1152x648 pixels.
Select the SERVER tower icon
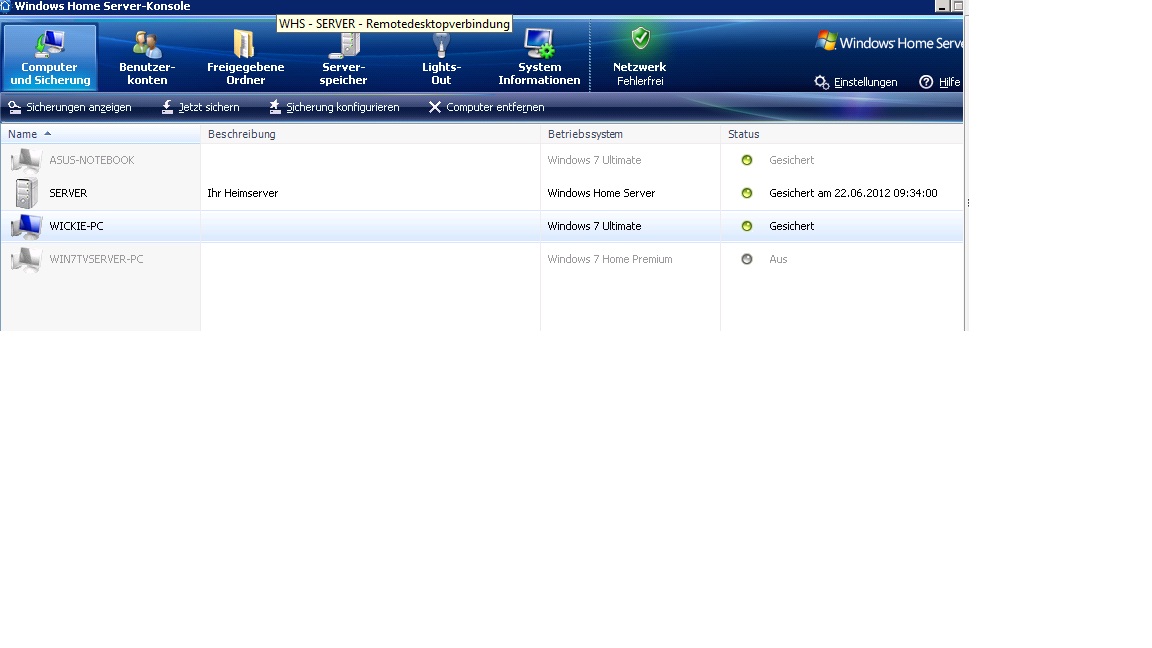click(26, 193)
